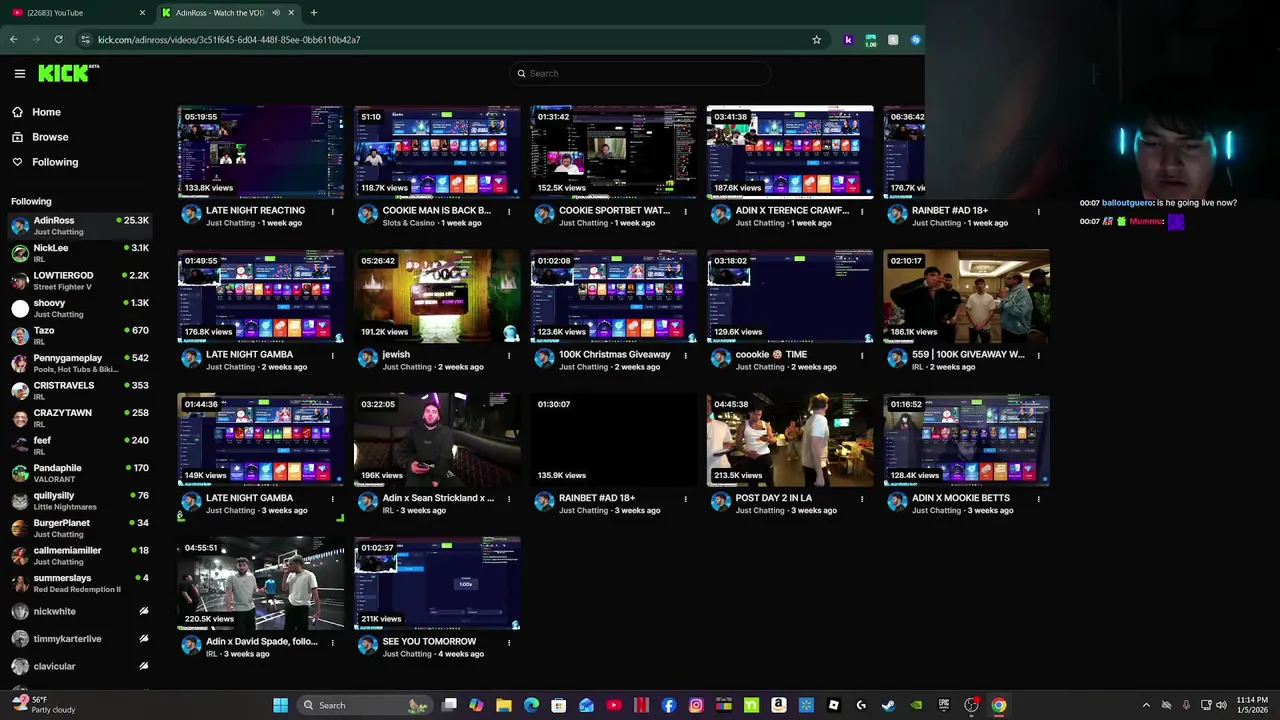Click summerslays channel name

coord(62,578)
